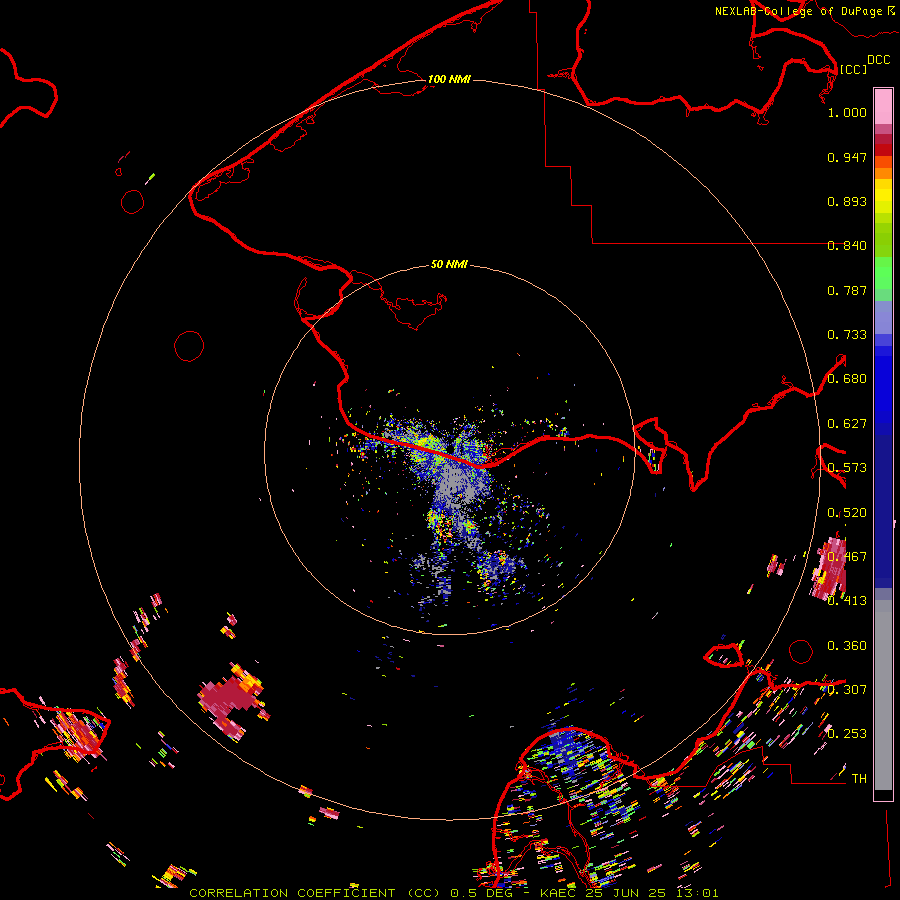Select the 0.520 scale value label

pyautogui.click(x=847, y=513)
